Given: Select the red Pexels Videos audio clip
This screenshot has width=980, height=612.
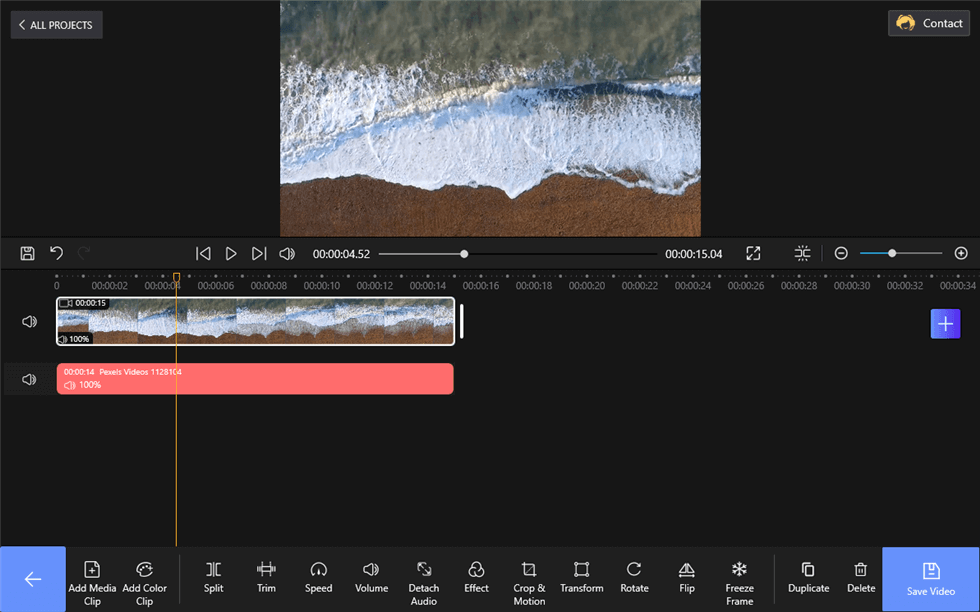Looking at the screenshot, I should [255, 379].
